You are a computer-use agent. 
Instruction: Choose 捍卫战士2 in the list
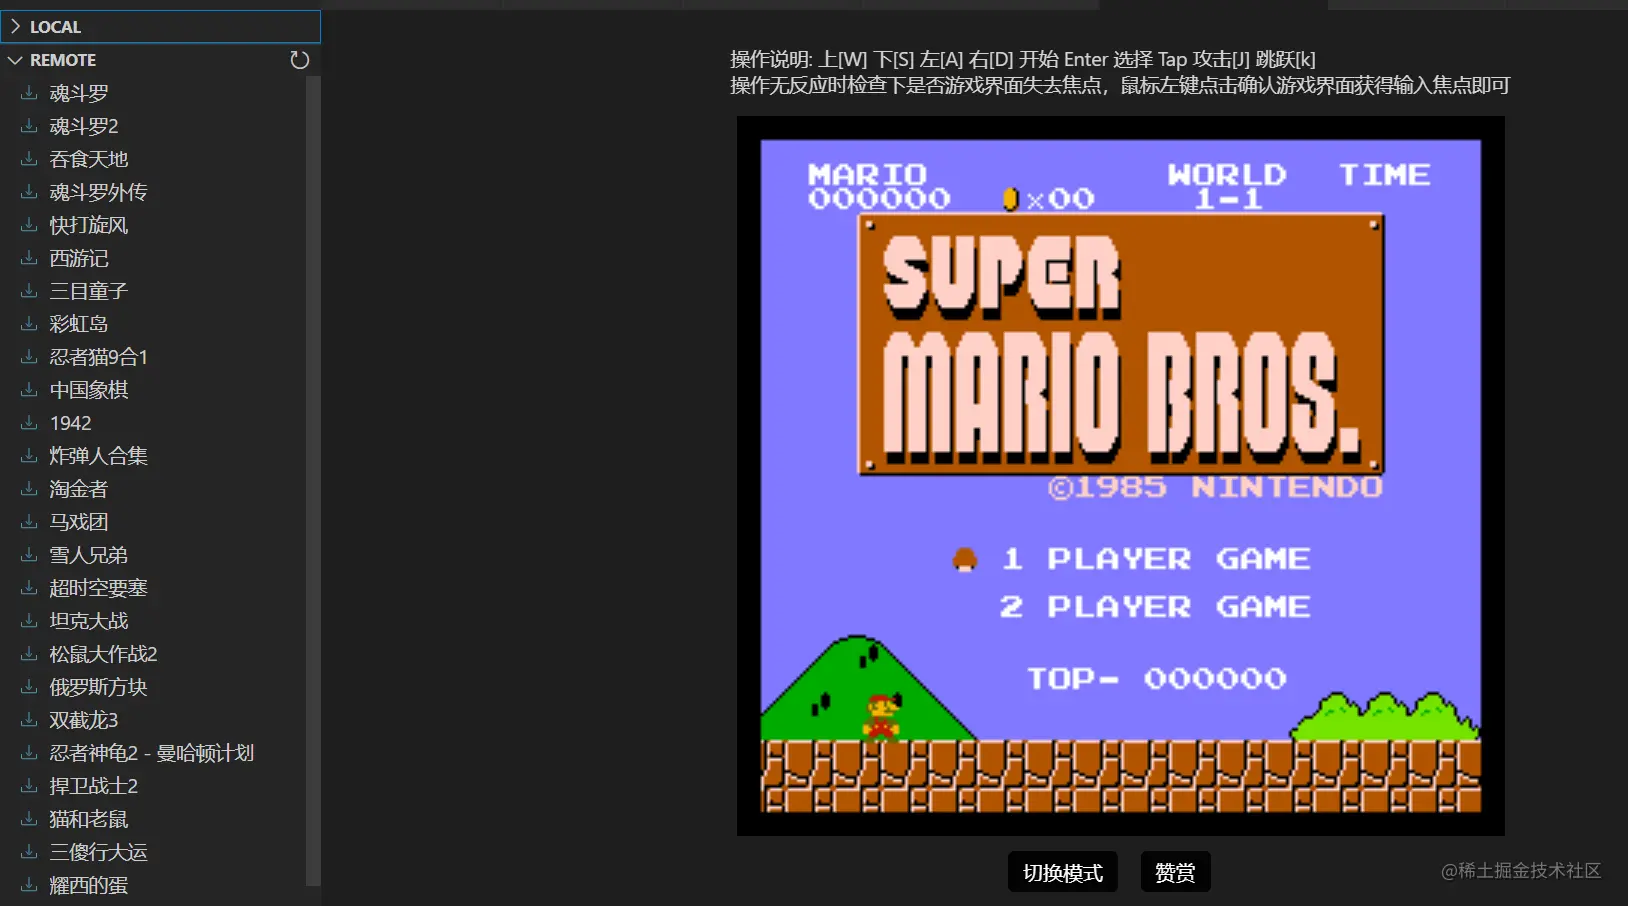click(x=94, y=786)
